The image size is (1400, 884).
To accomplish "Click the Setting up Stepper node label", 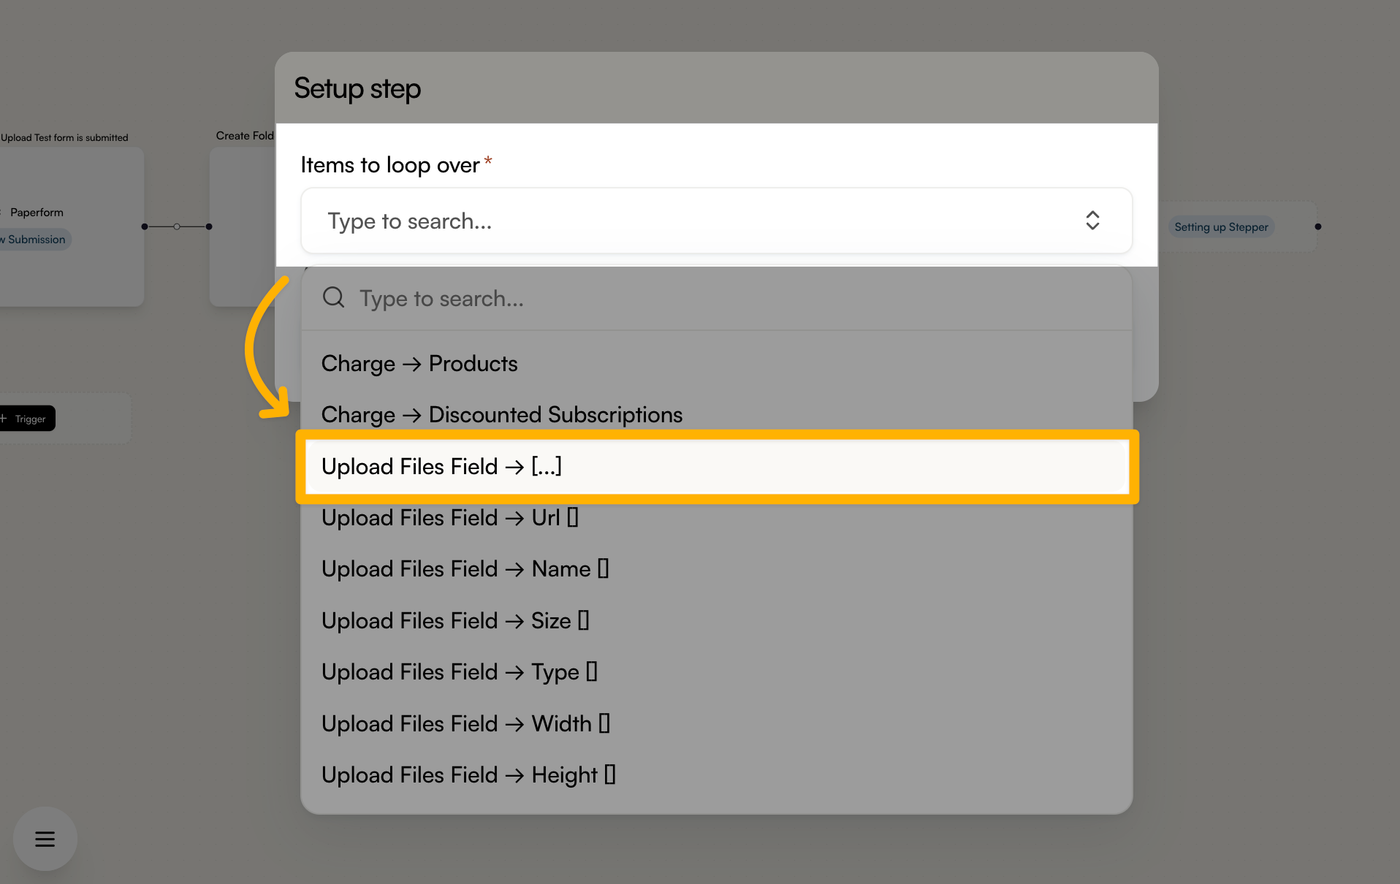I will click(1221, 227).
